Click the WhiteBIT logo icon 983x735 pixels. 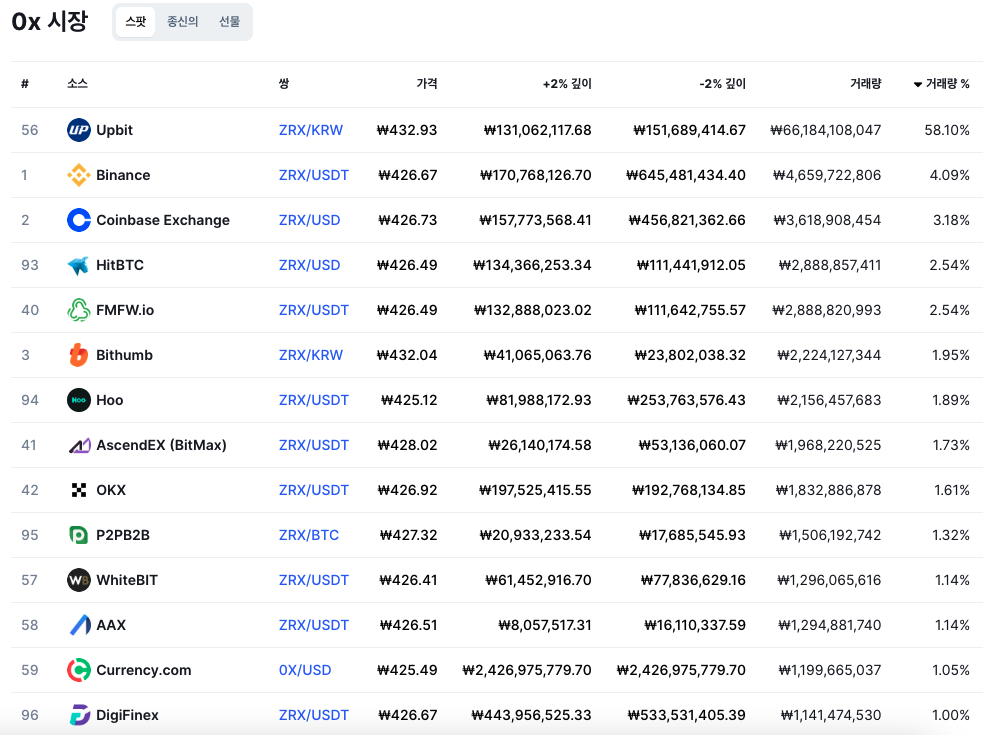tap(78, 580)
